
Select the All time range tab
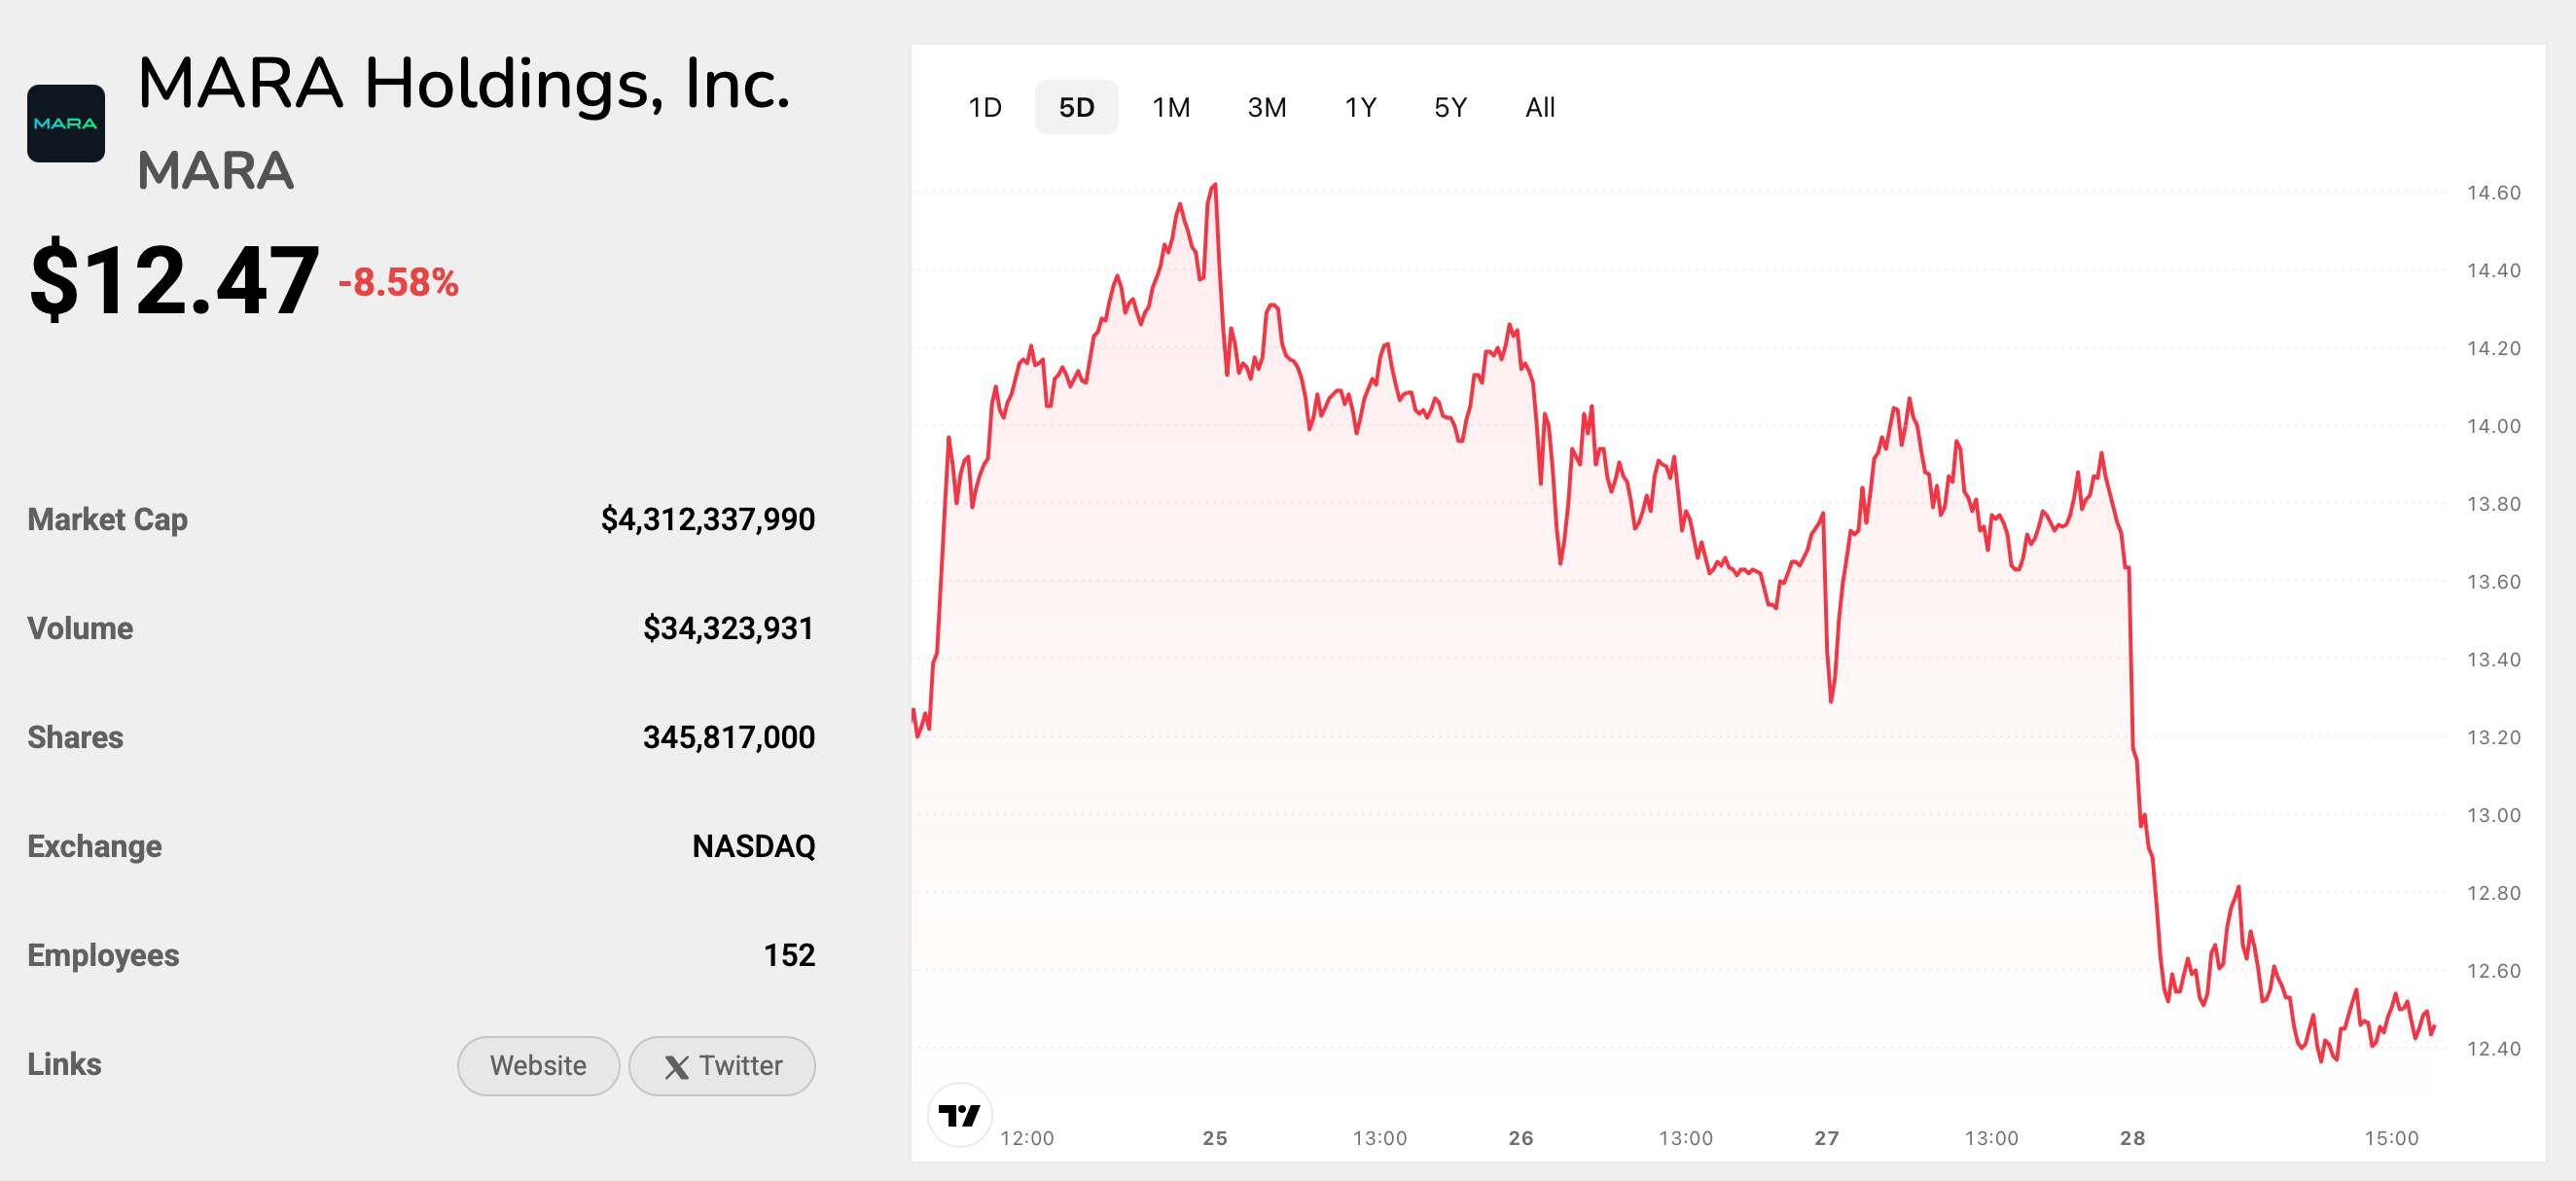point(1540,107)
